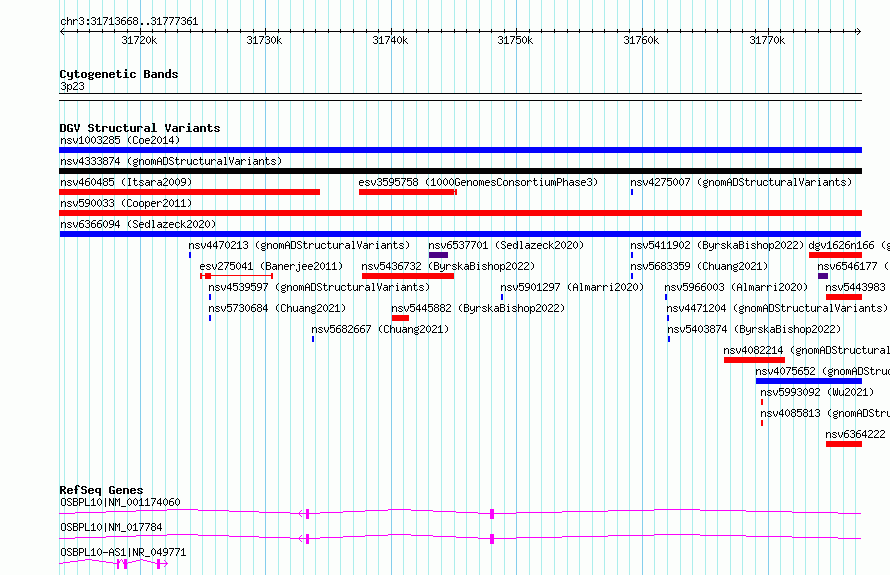
Task: Click the 3p23 cytogenetic band label
Action: (72, 86)
